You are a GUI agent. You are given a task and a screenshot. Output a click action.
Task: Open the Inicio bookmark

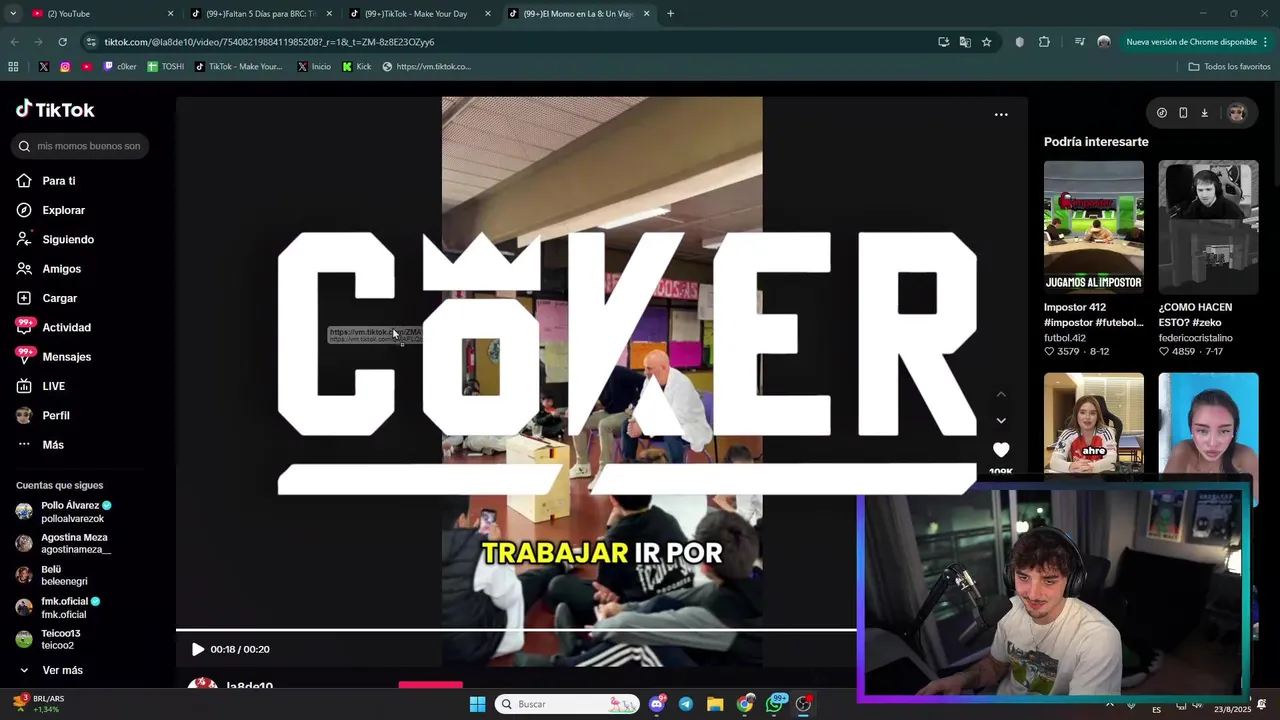pyautogui.click(x=314, y=67)
